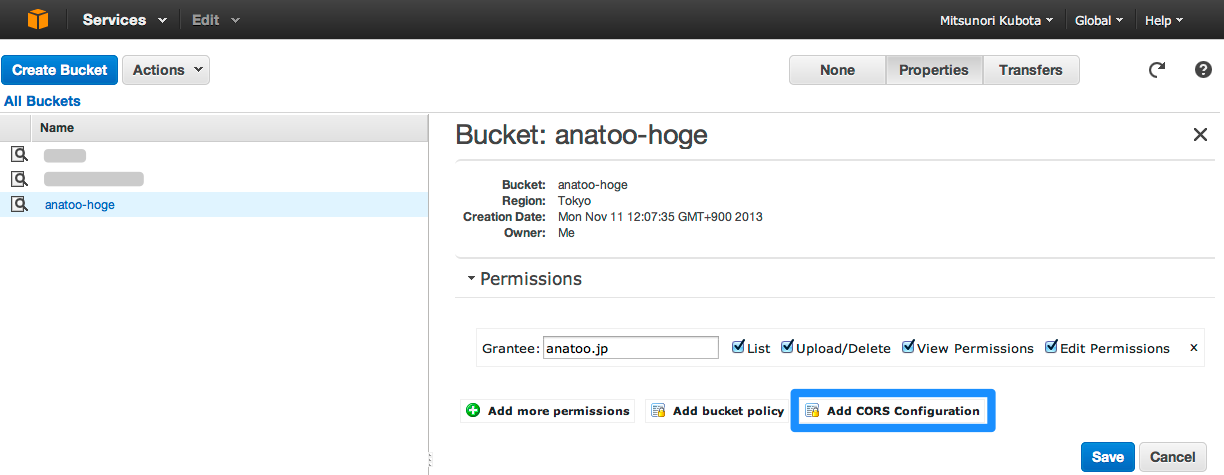
Task: Uncheck the List permission checkbox
Action: click(x=738, y=347)
